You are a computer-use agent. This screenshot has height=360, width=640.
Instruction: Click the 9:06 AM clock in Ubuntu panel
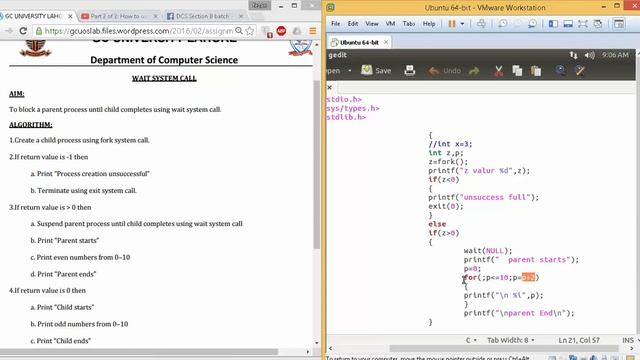pos(615,55)
